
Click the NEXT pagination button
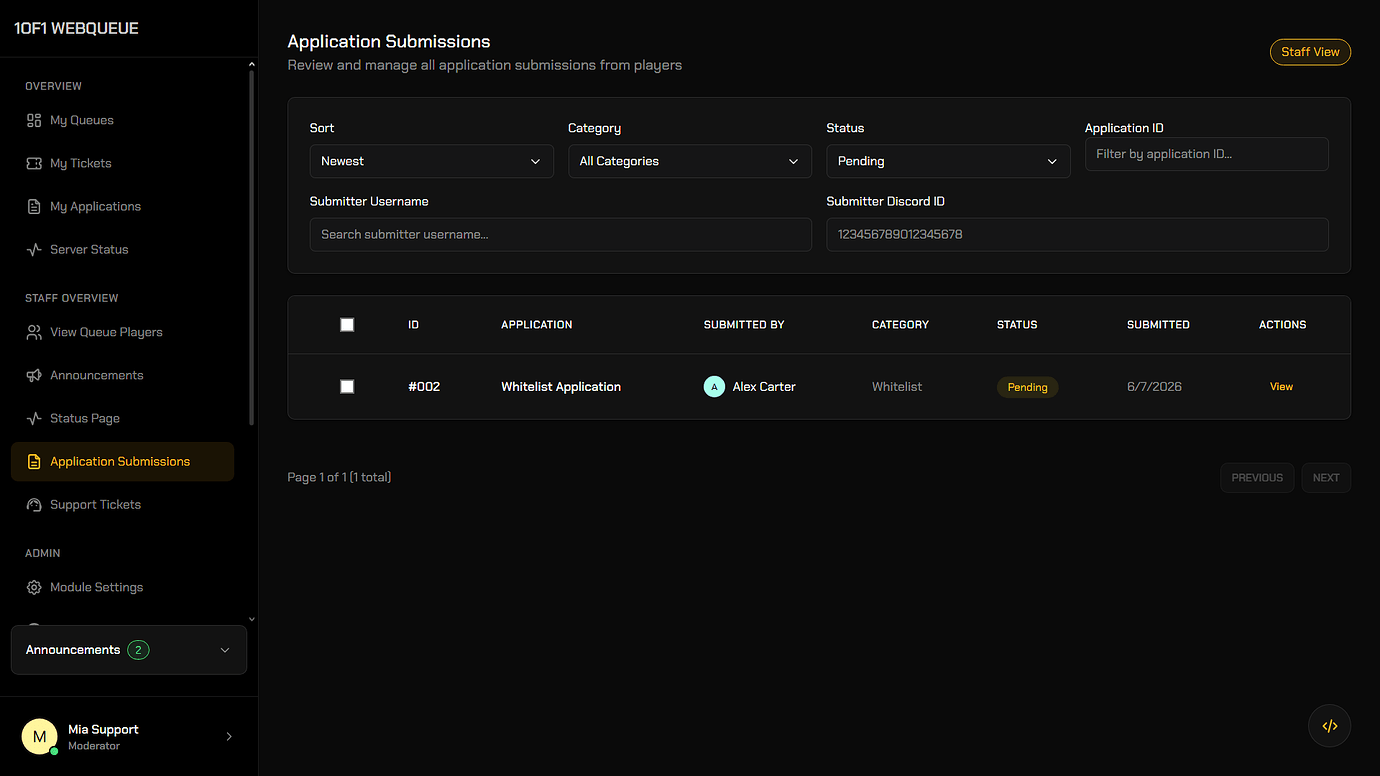1326,477
